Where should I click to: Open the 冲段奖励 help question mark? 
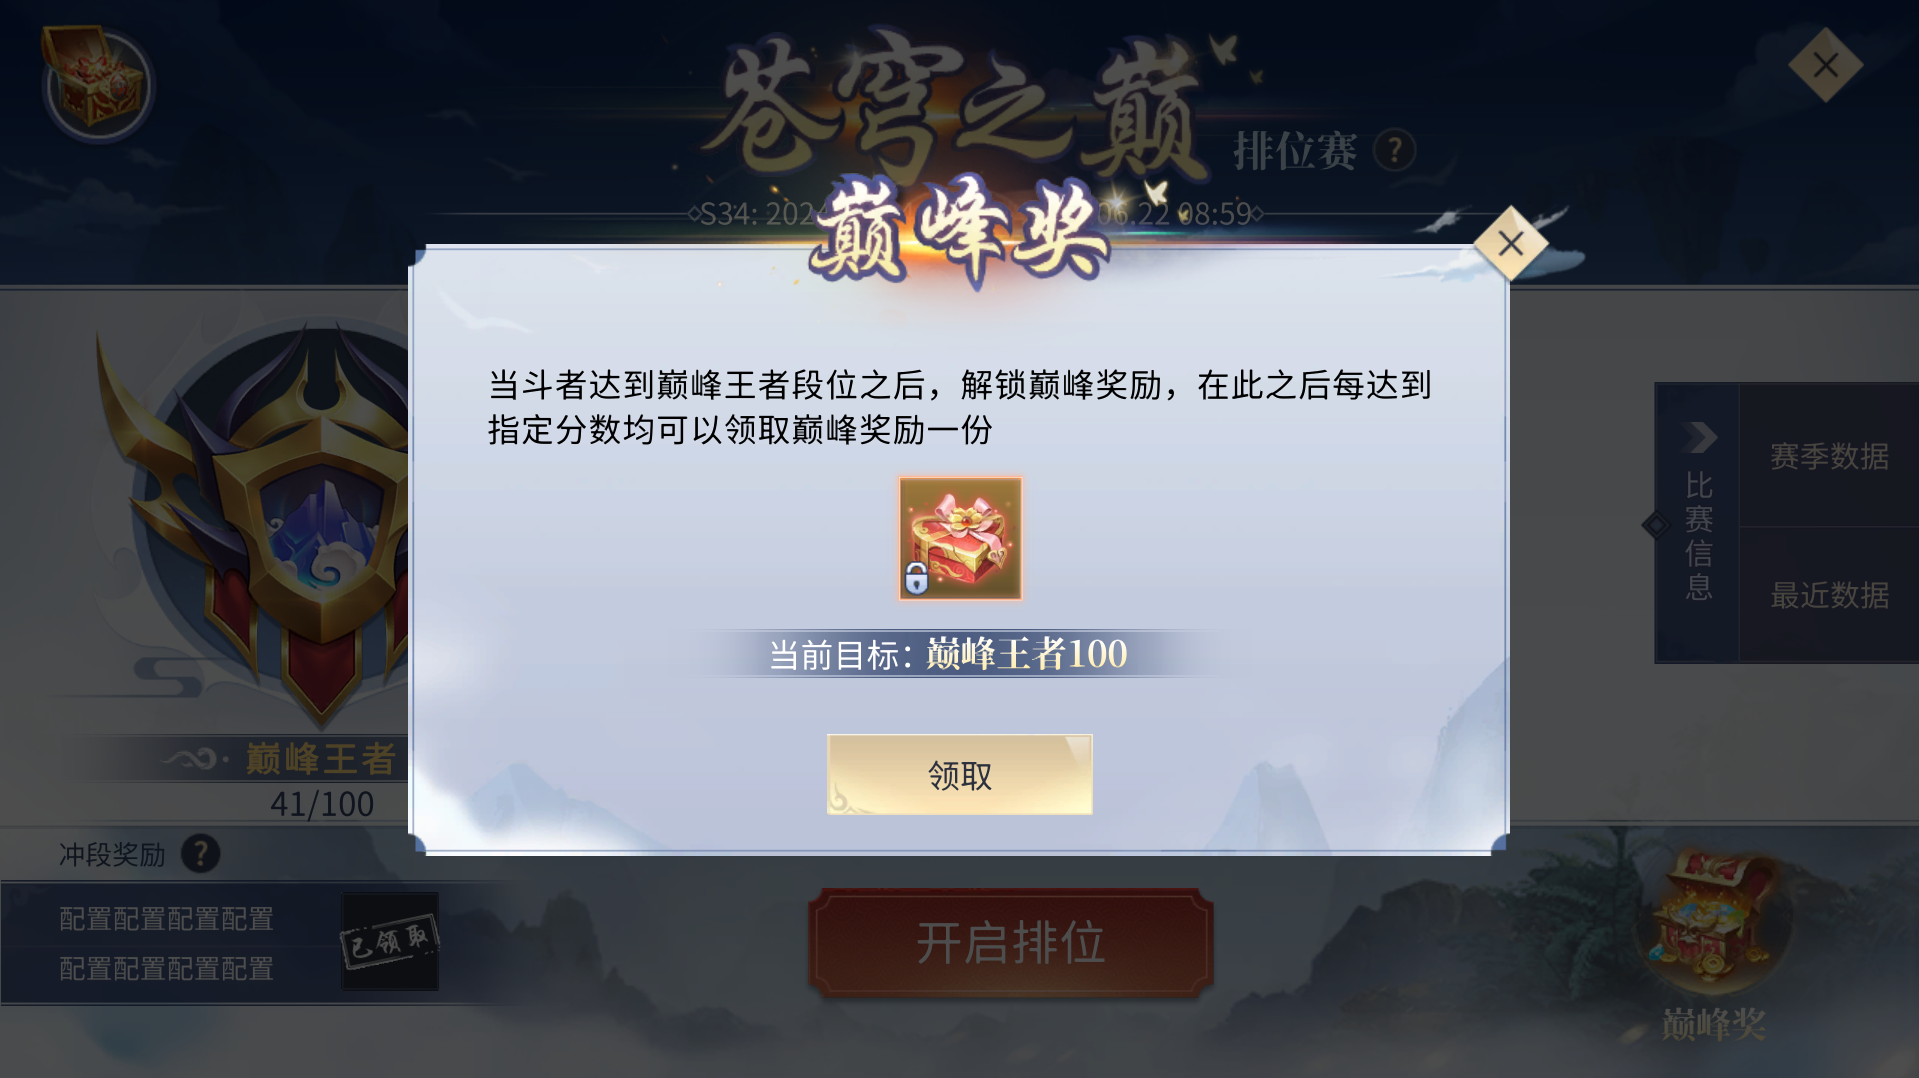(201, 854)
